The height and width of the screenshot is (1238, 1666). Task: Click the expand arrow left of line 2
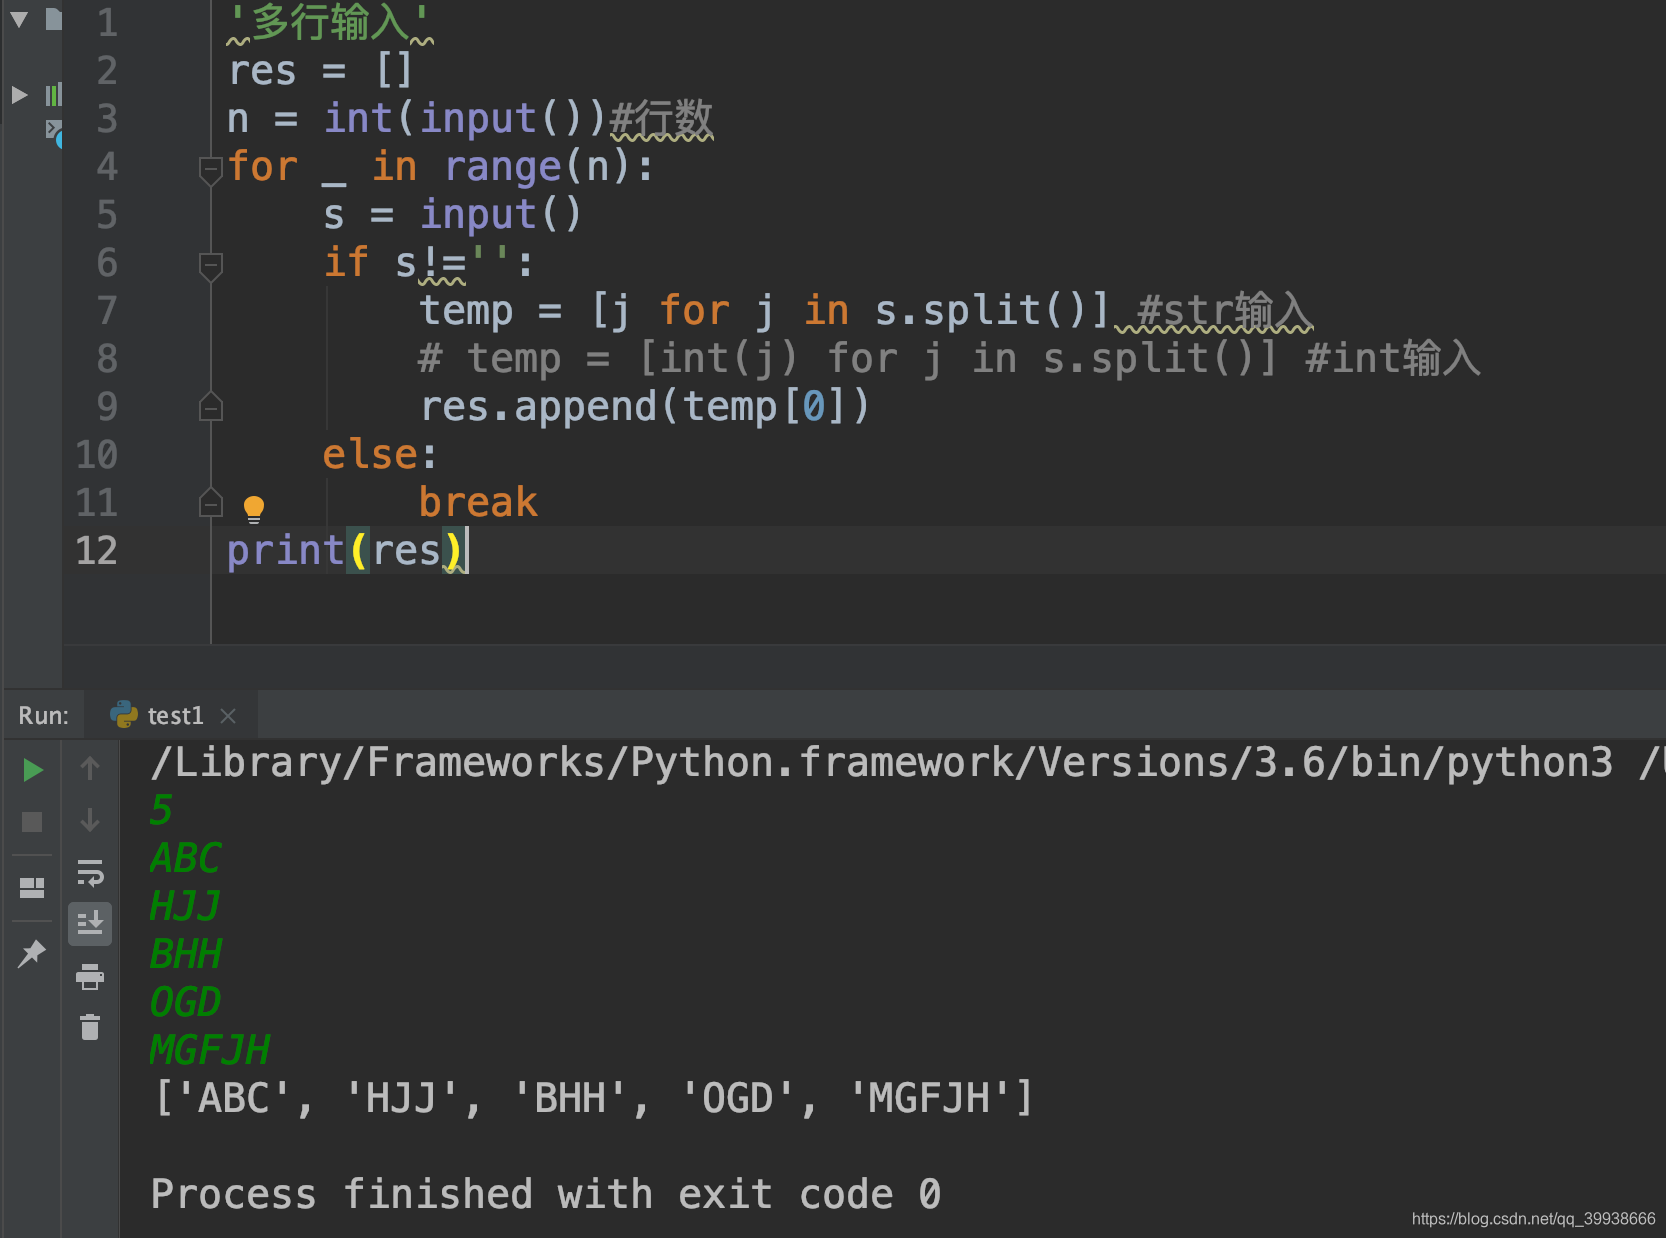tap(19, 95)
